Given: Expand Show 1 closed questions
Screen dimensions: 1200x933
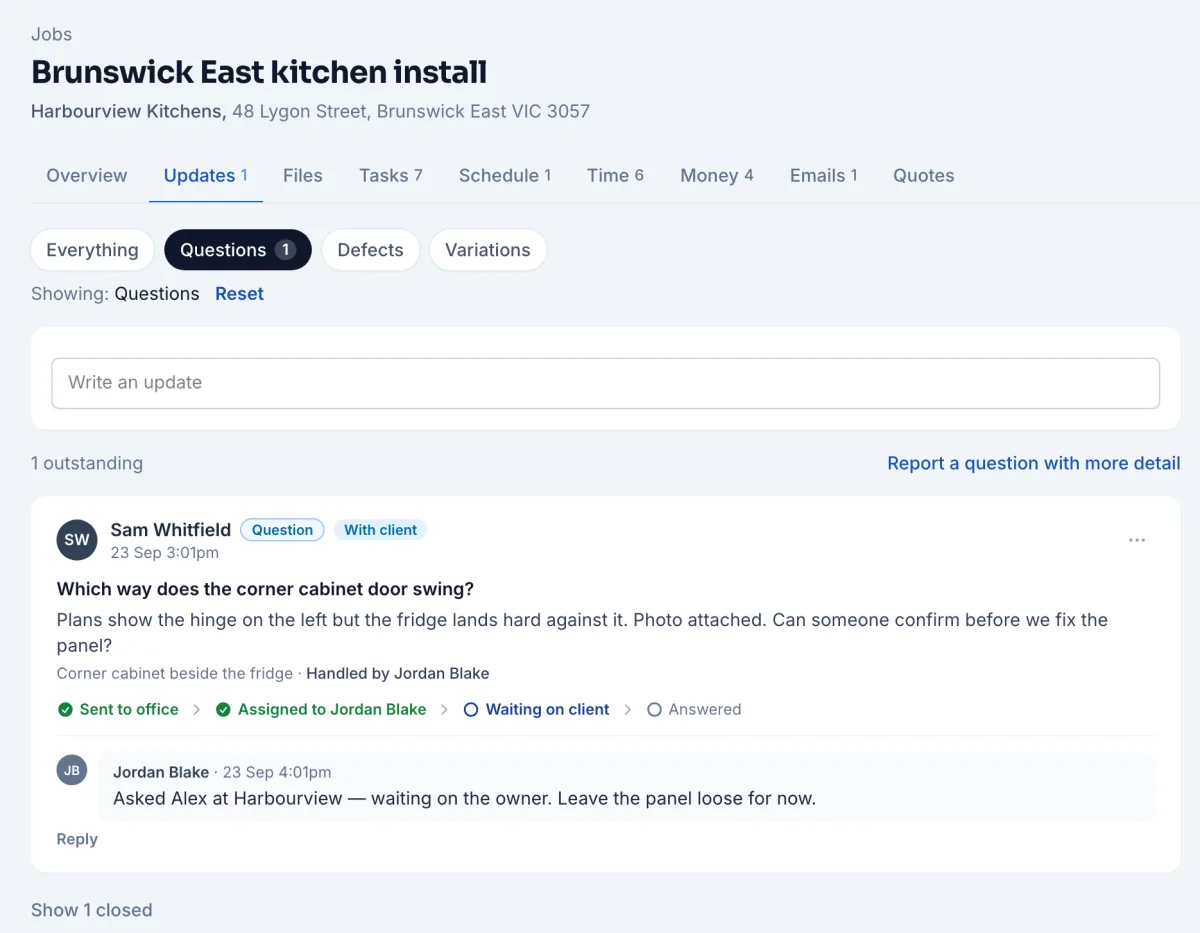Looking at the screenshot, I should [92, 910].
